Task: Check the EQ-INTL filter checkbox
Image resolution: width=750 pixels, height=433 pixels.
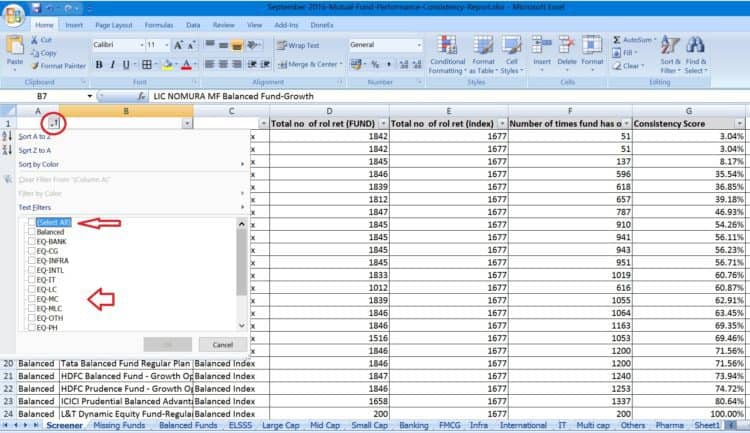Action: click(x=32, y=270)
